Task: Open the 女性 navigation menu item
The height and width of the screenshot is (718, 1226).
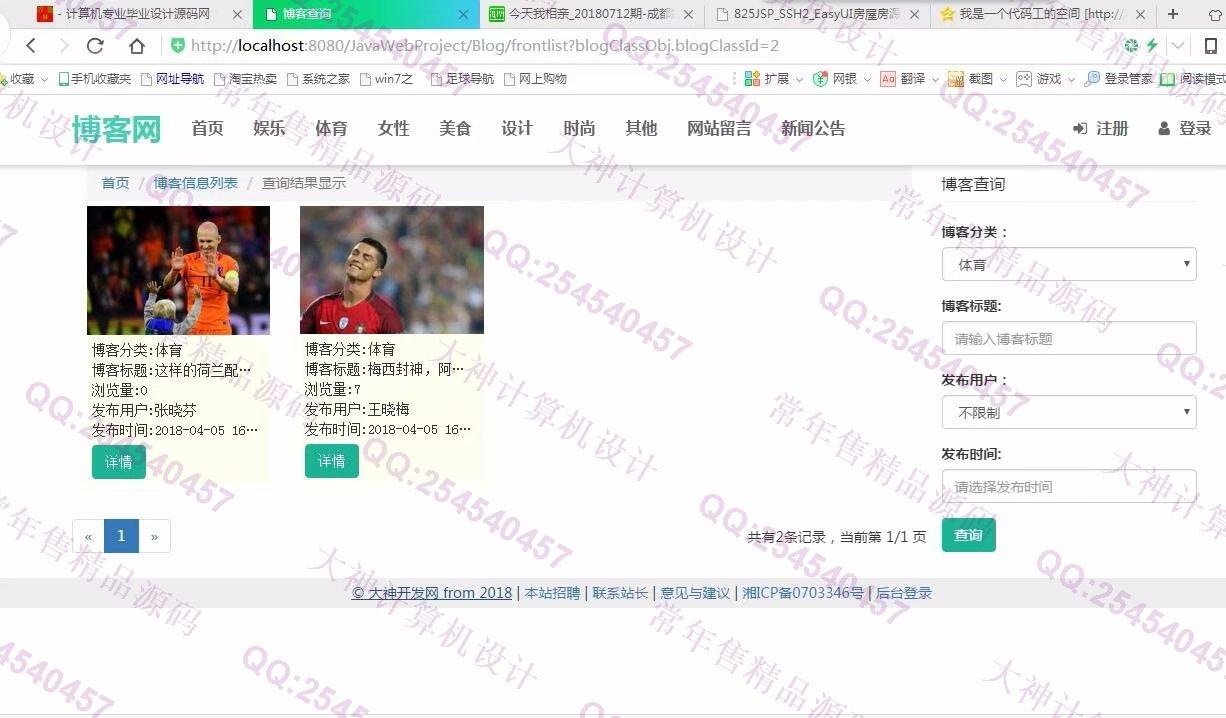Action: pos(394,129)
